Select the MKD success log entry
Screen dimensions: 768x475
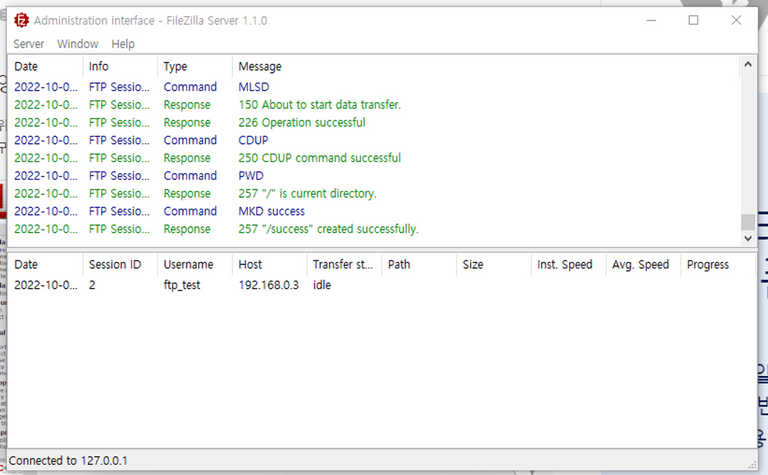coord(271,211)
